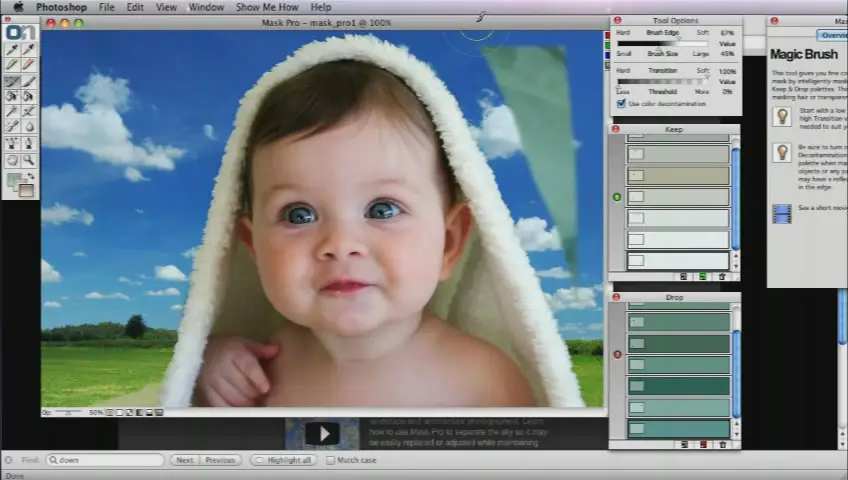The image size is (848, 480).
Task: Select the Magic Bucket fill tool
Action: 12,96
